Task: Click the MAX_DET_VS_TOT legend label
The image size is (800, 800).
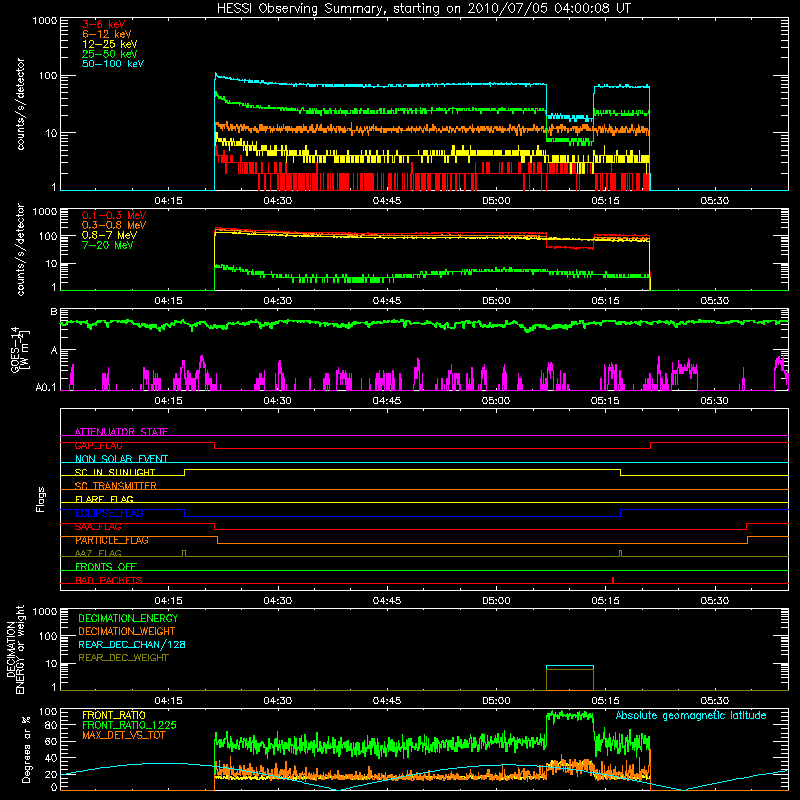Action: click(x=123, y=735)
